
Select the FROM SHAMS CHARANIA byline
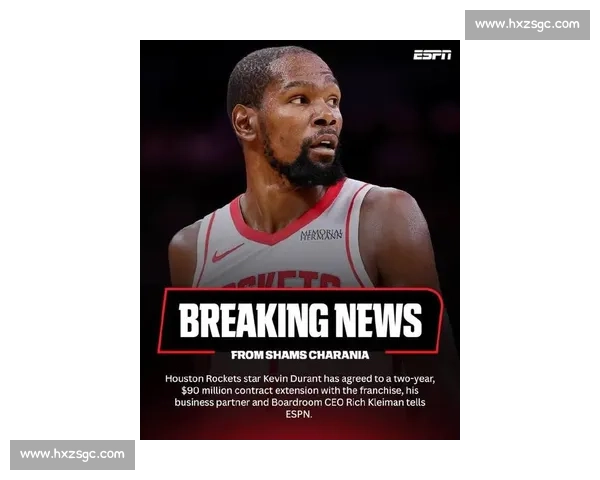(300, 355)
